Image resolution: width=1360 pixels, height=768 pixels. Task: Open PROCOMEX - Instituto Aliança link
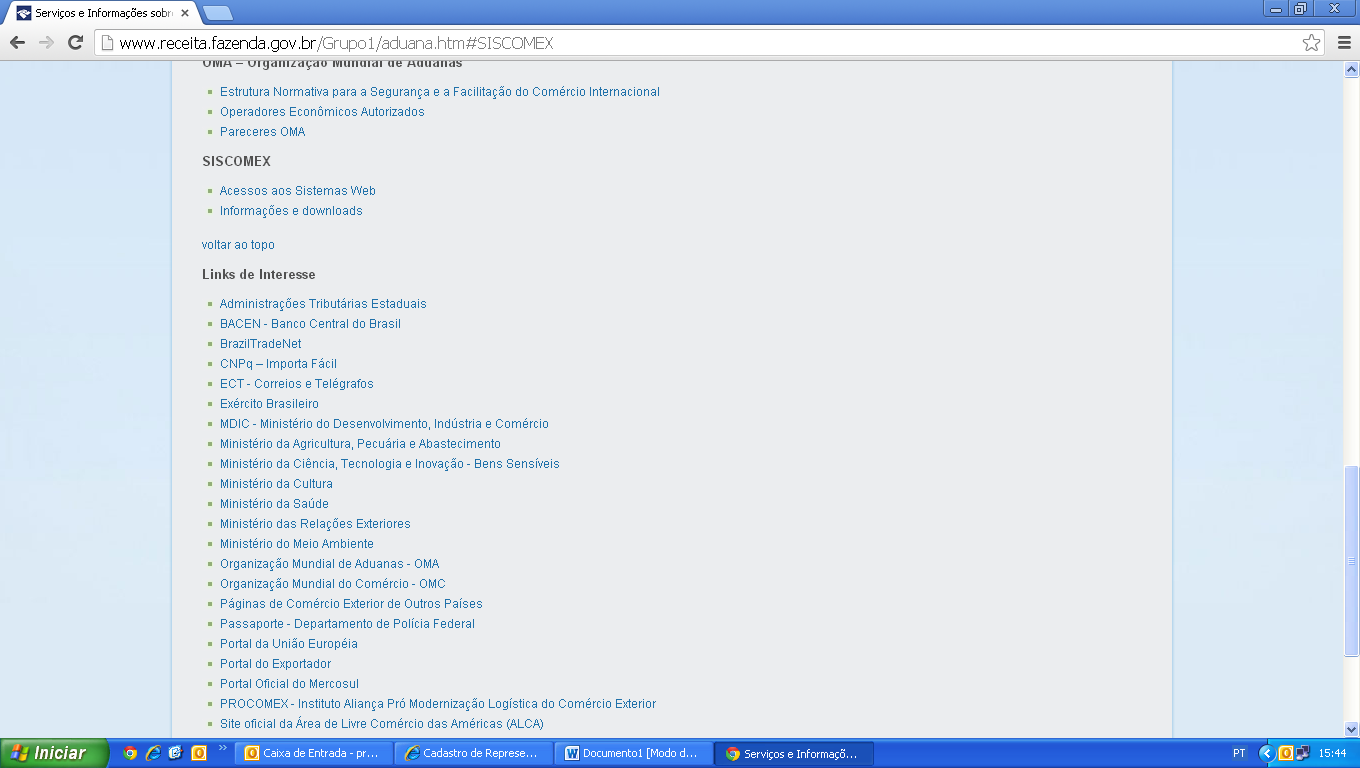point(438,703)
